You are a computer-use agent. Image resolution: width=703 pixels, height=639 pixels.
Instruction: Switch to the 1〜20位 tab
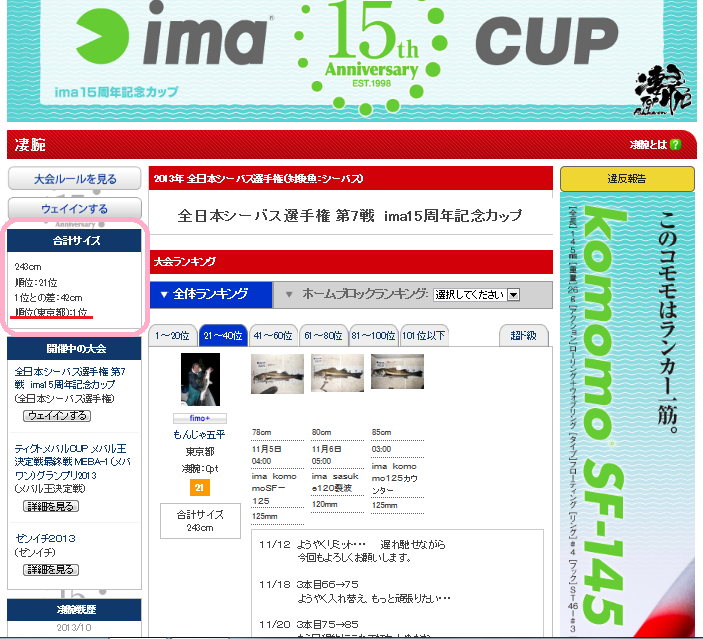(x=172, y=335)
